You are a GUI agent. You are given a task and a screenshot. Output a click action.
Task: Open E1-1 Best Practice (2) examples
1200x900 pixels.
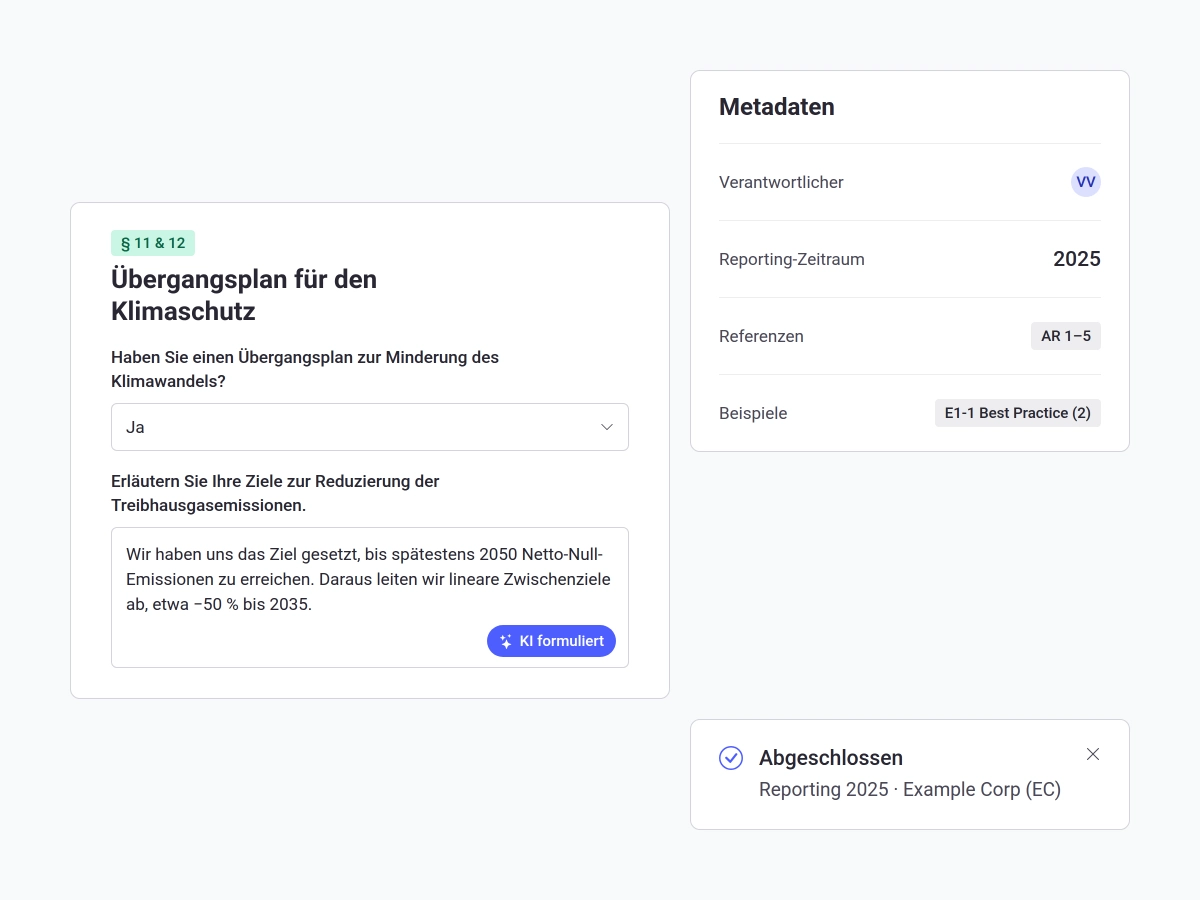[x=1018, y=413]
